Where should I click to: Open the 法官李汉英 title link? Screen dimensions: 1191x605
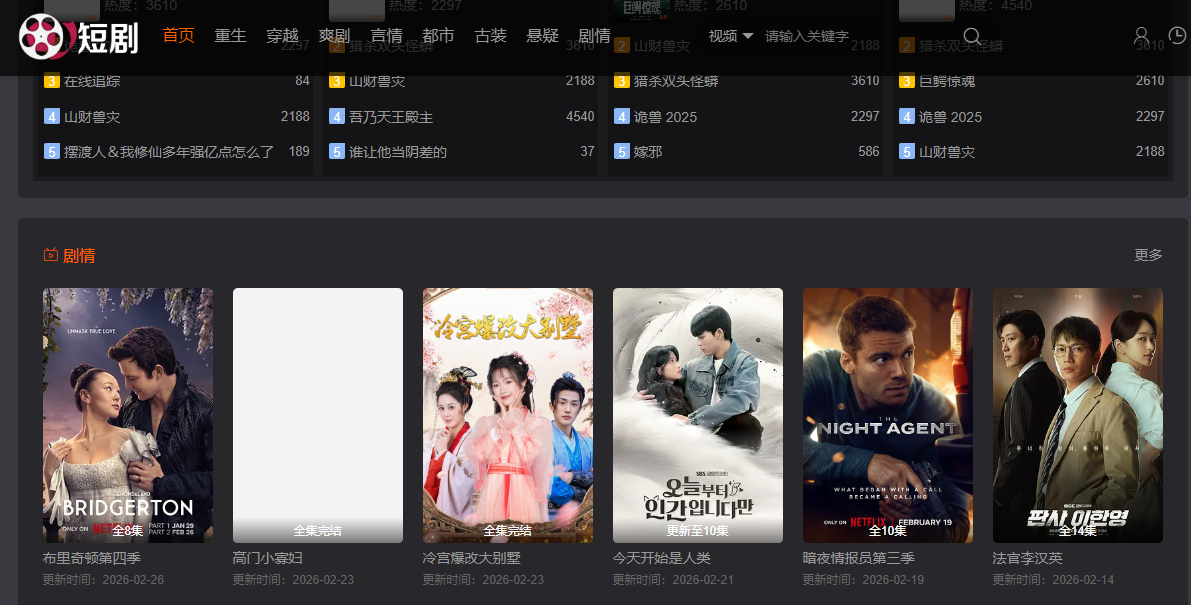tap(1027, 558)
